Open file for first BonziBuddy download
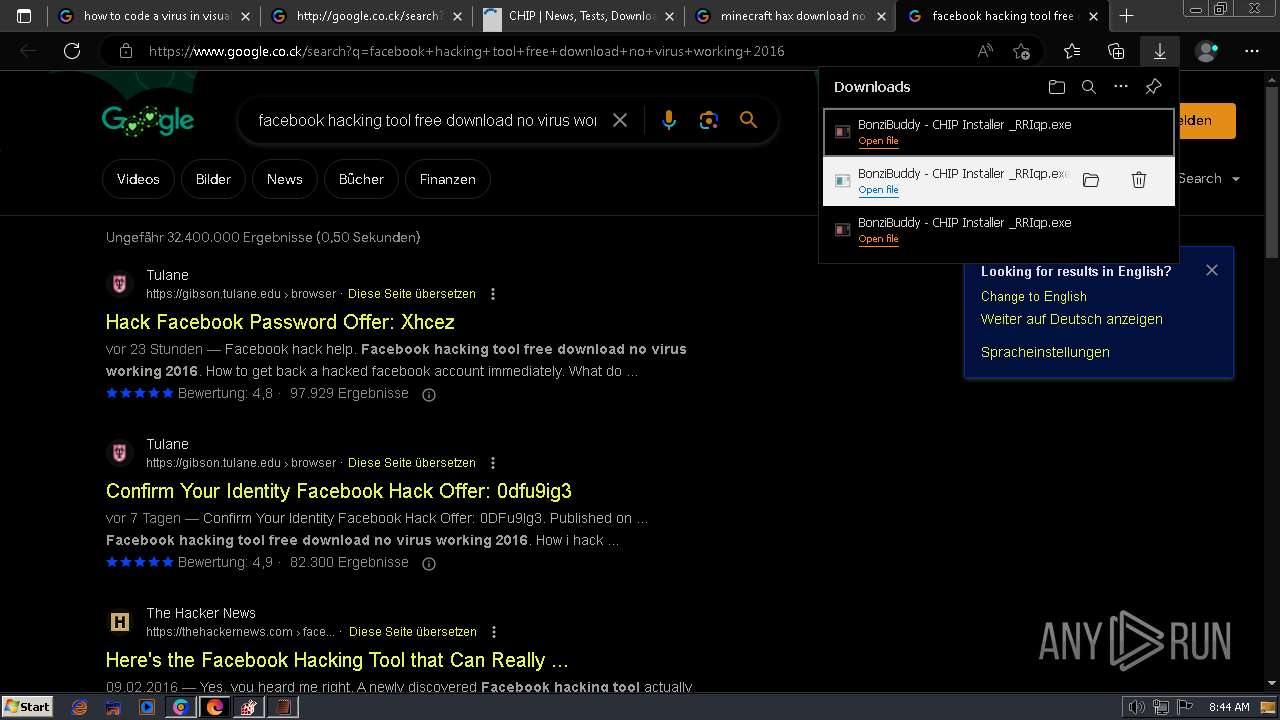Image resolution: width=1280 pixels, height=720 pixels. click(x=878, y=141)
